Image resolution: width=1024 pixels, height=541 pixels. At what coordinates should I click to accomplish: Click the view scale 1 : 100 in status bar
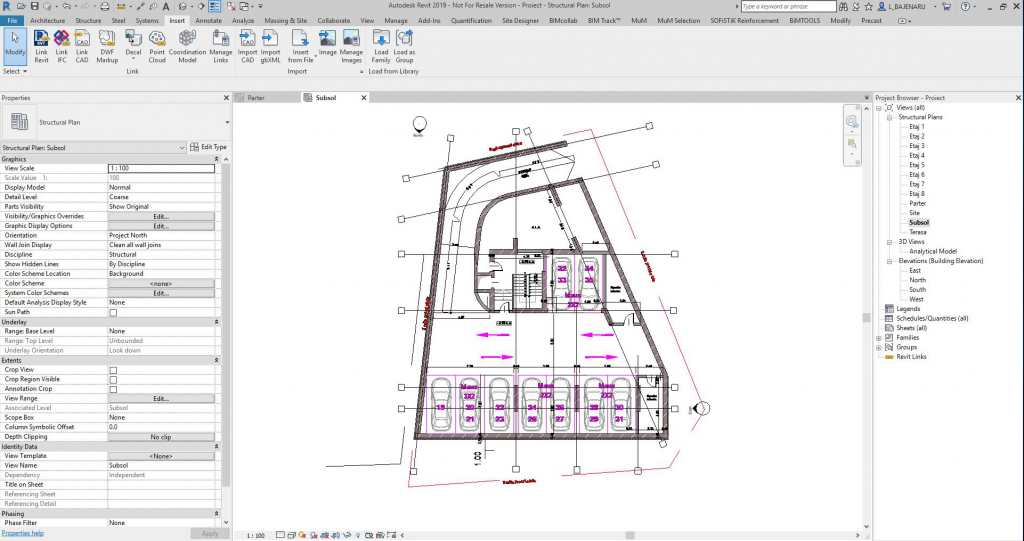pos(256,535)
